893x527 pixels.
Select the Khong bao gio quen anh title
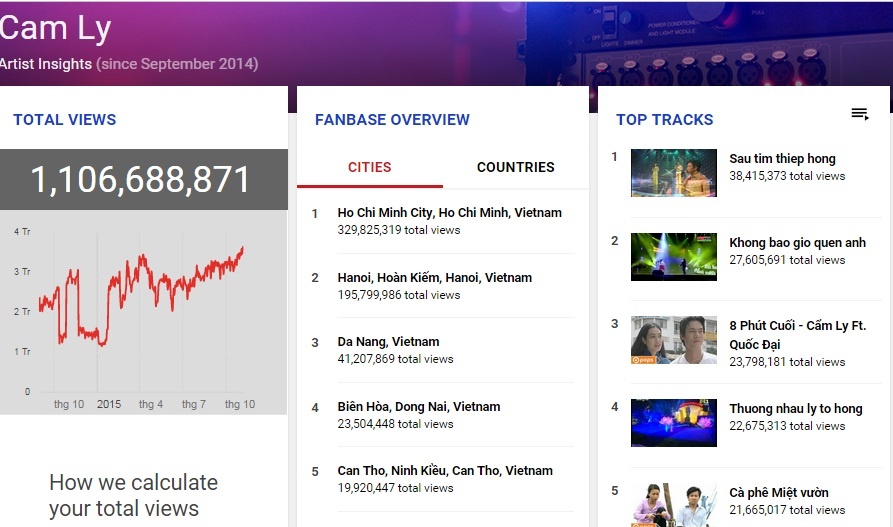(x=797, y=242)
